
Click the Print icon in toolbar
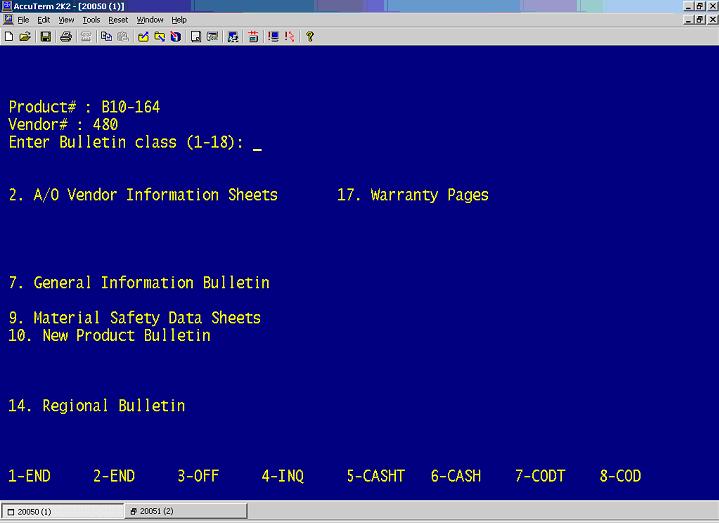coord(65,37)
